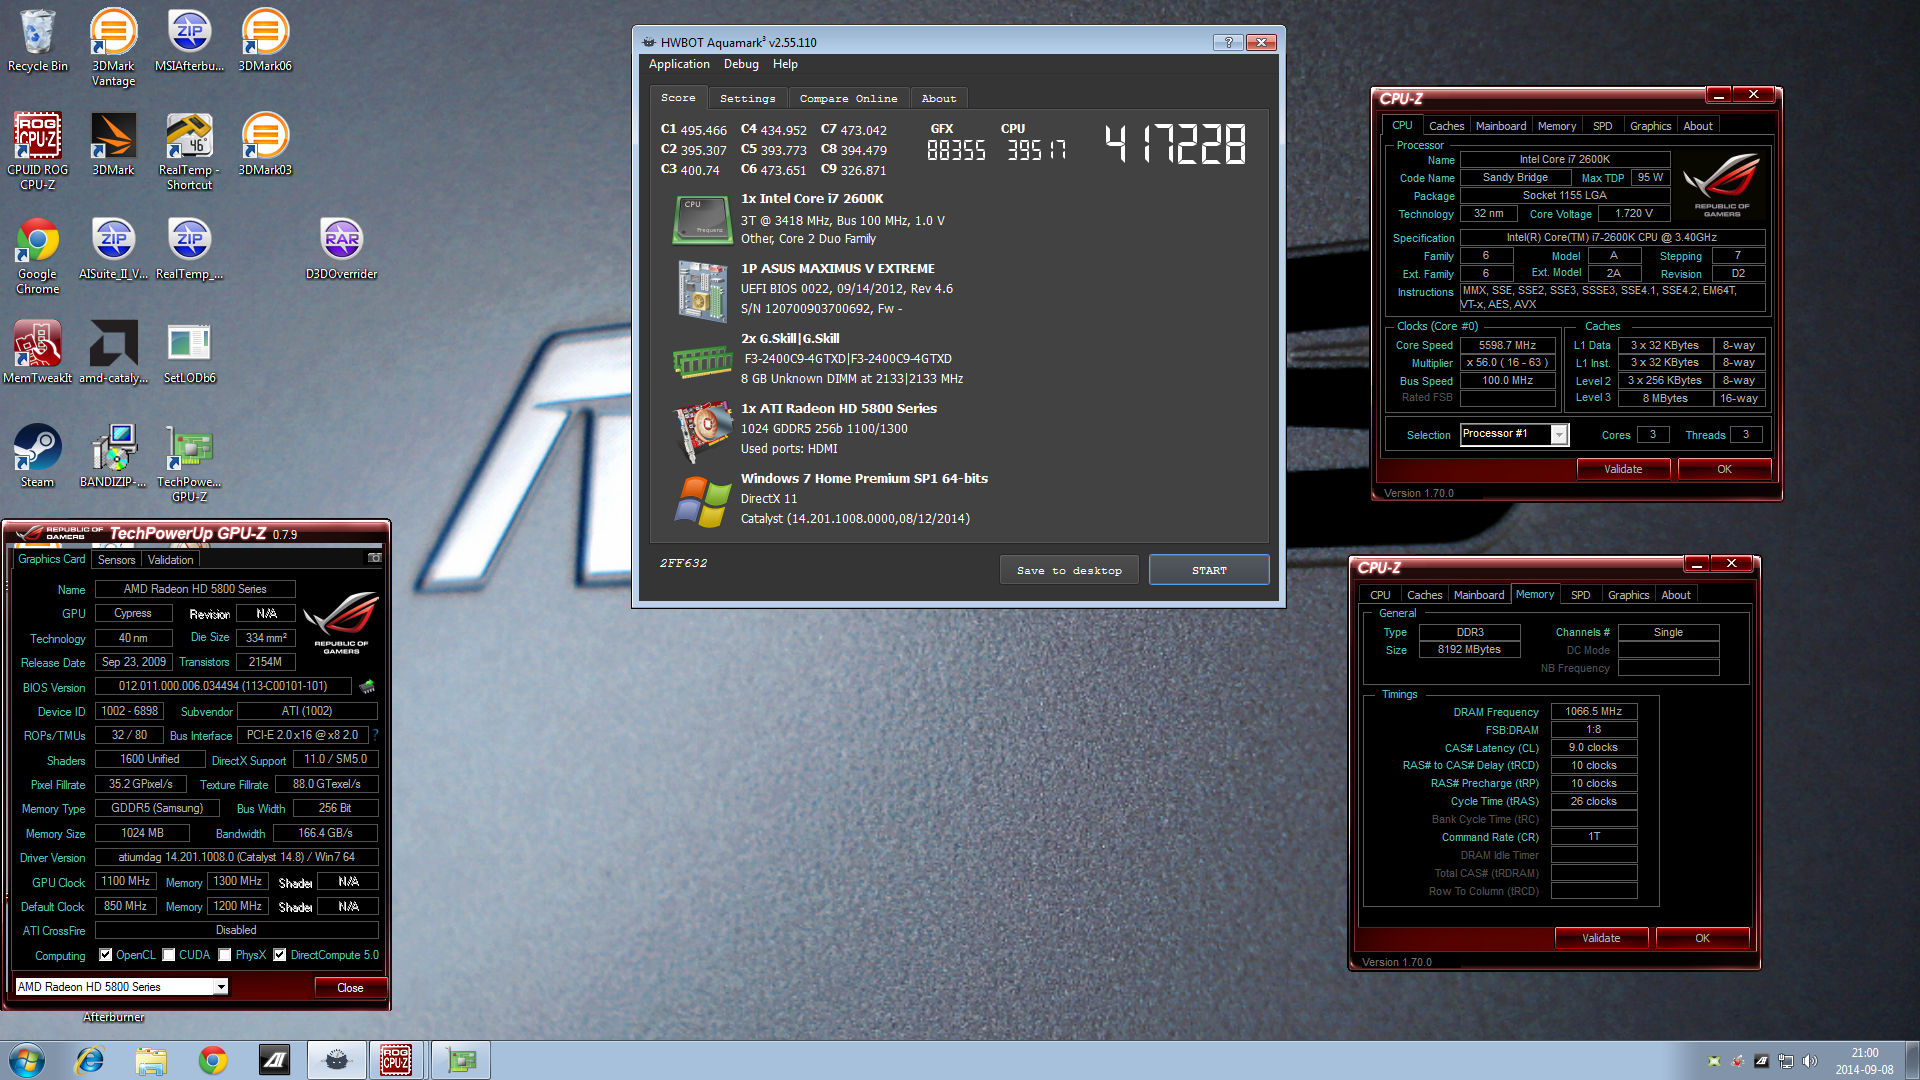Click the GPU-Z BIOS save chip icon
This screenshot has height=1080, width=1920.
[x=367, y=687]
